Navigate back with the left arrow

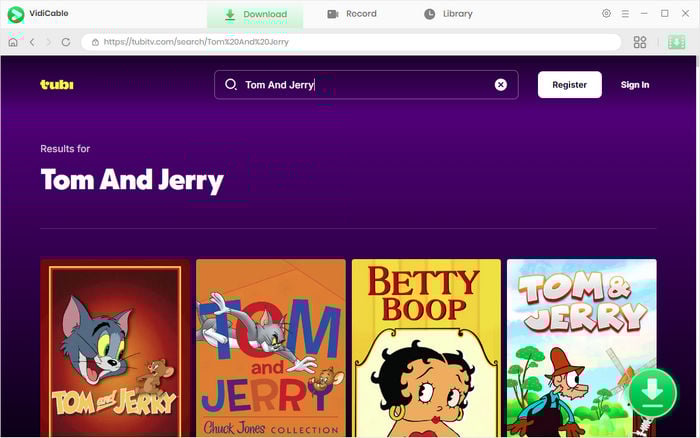coord(32,42)
